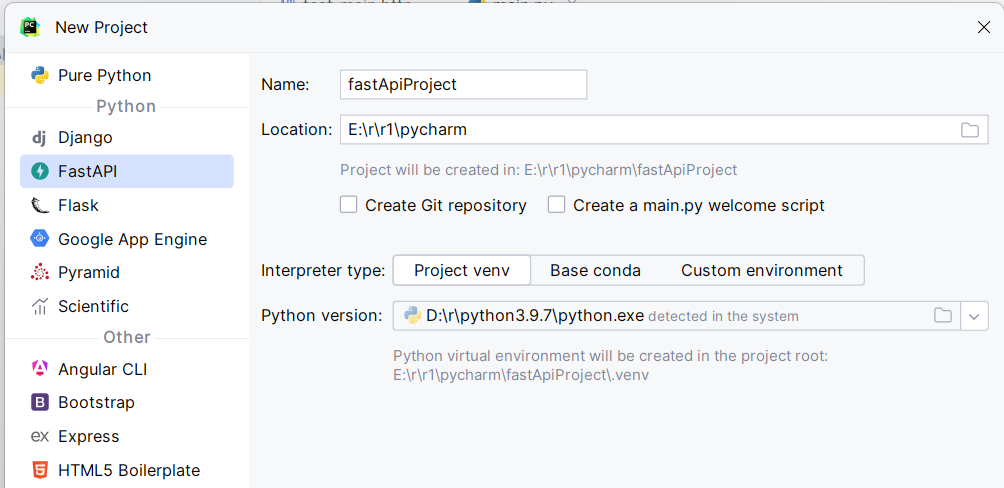Select Bootstrap project type

127,403
